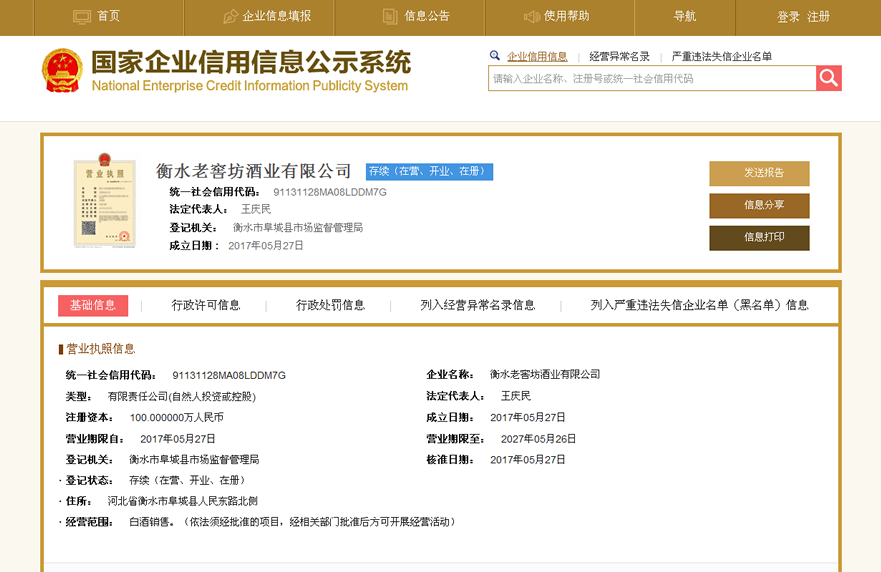Click the expiry date 2027年05月26日

[x=538, y=439]
